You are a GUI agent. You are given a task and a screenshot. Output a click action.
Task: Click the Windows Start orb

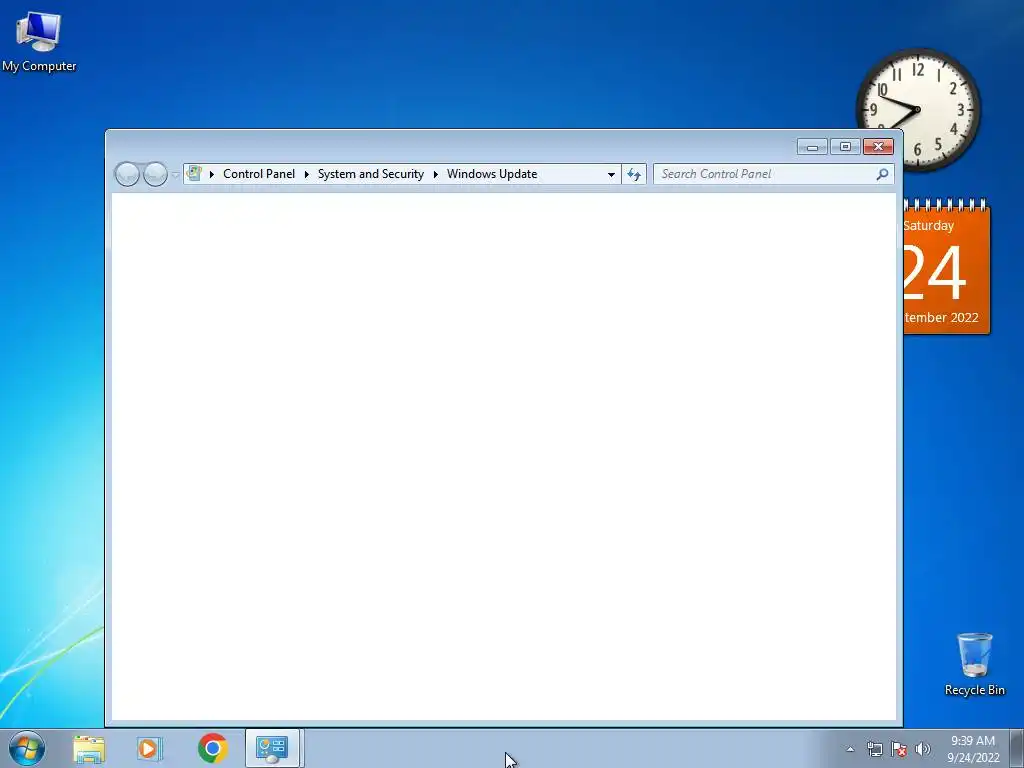click(27, 748)
